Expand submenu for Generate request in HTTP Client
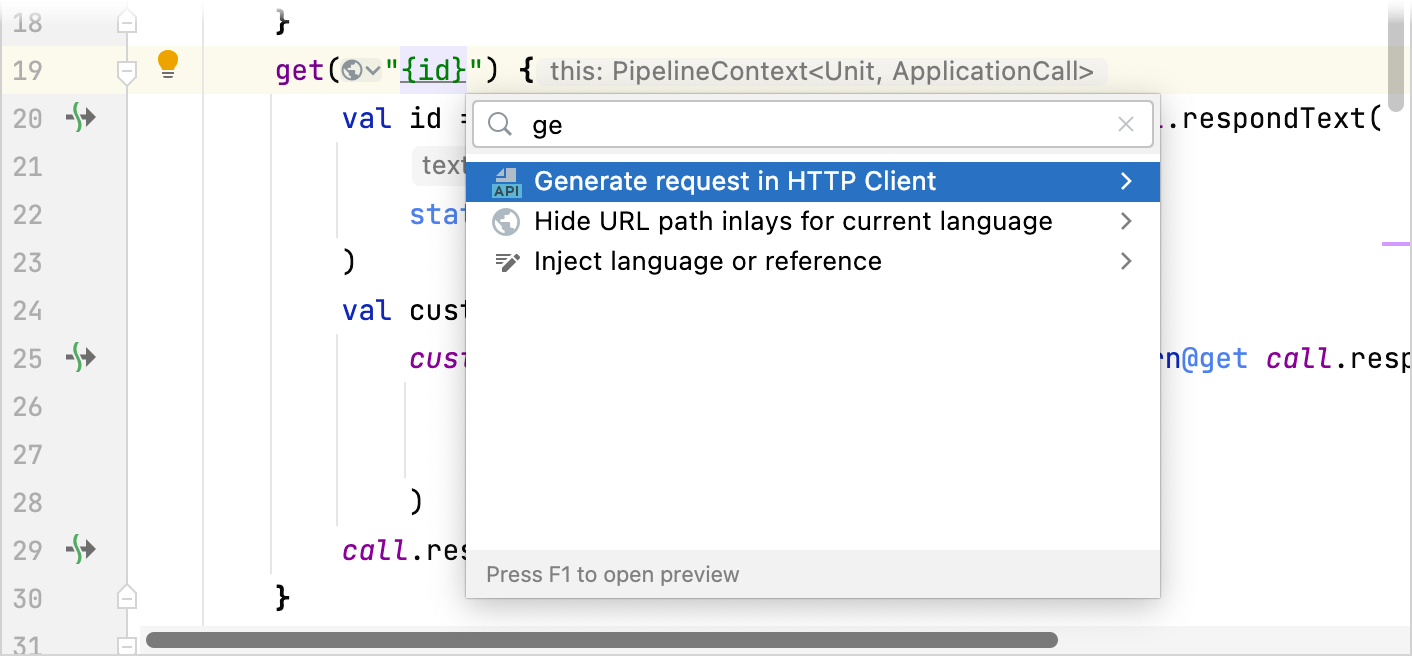Screen dimensions: 1412x656 click(x=1126, y=181)
